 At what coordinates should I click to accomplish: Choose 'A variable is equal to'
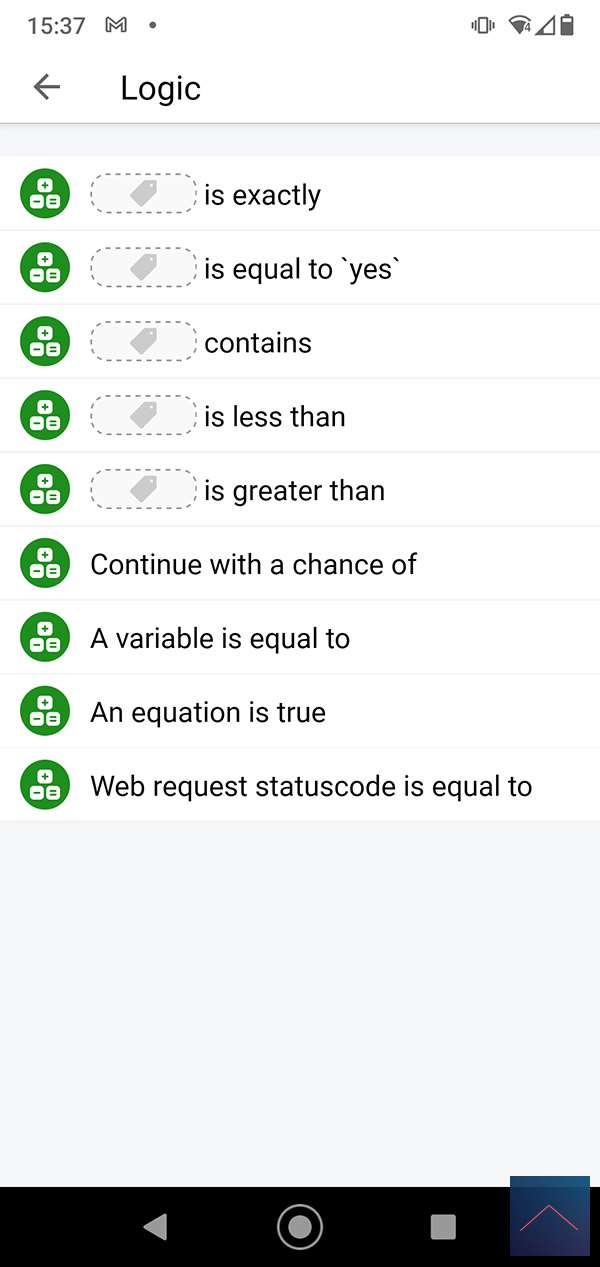coord(220,638)
